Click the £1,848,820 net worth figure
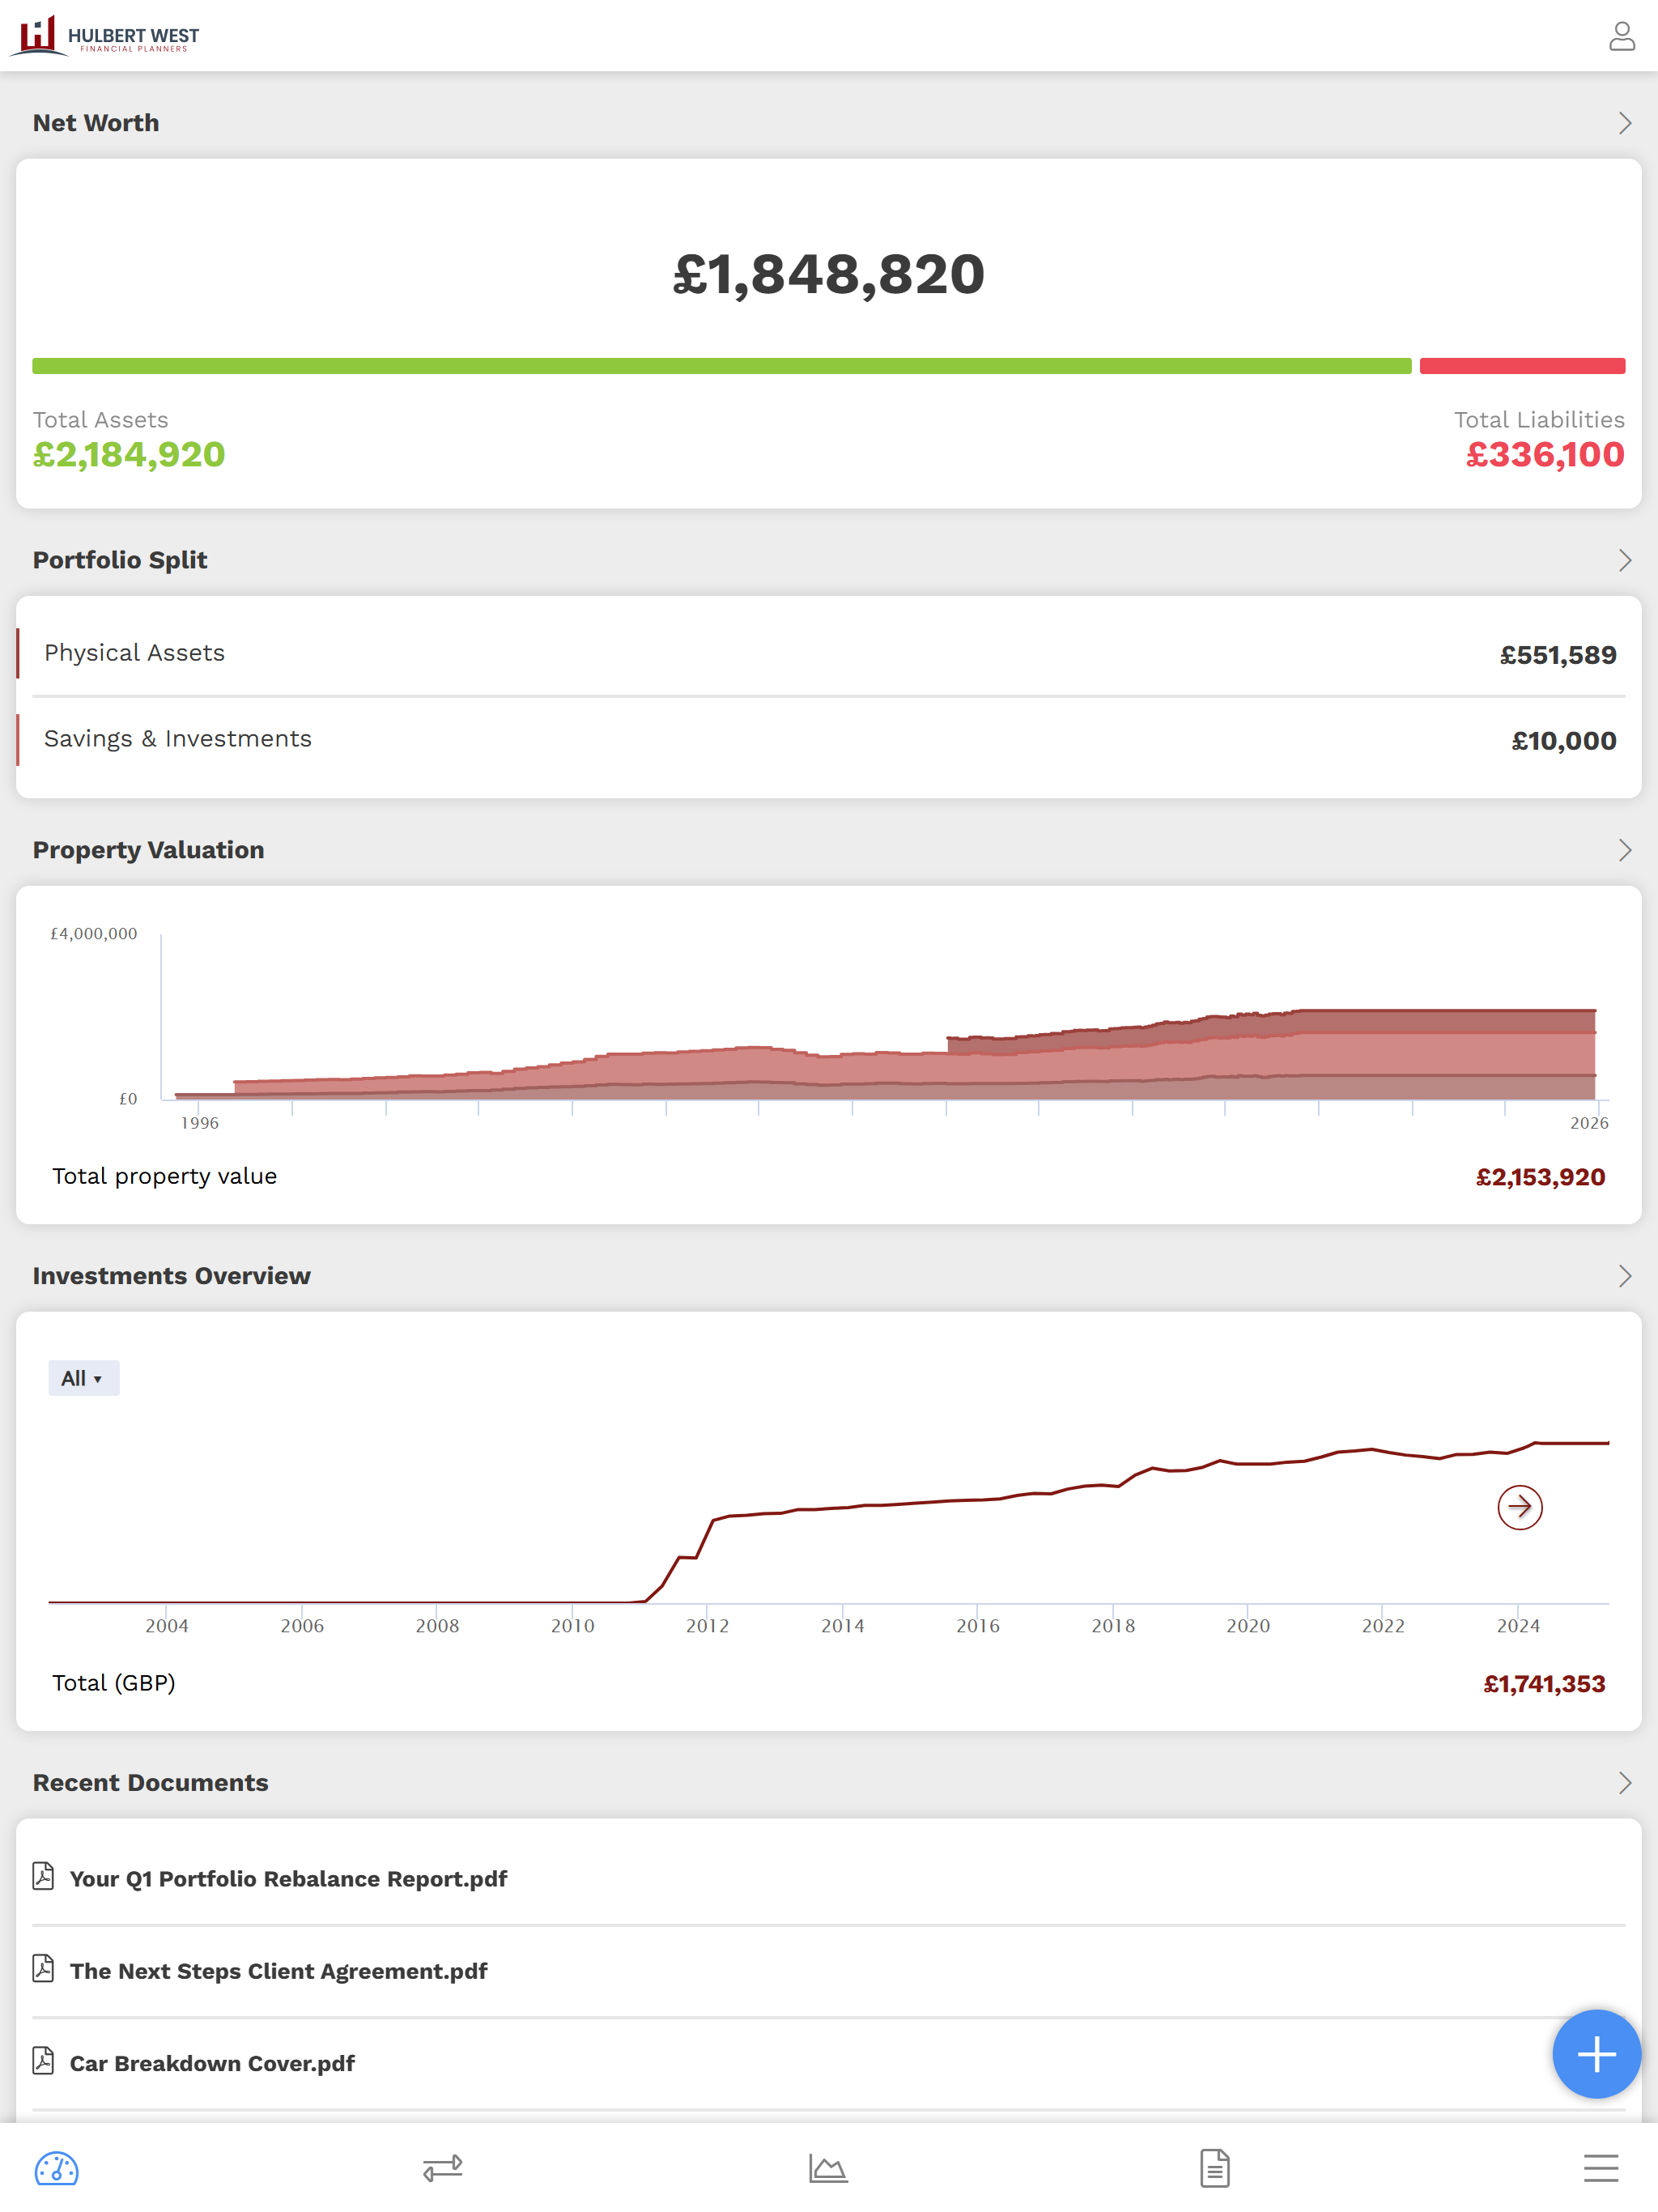Viewport: 1658px width, 2212px height. pos(828,274)
